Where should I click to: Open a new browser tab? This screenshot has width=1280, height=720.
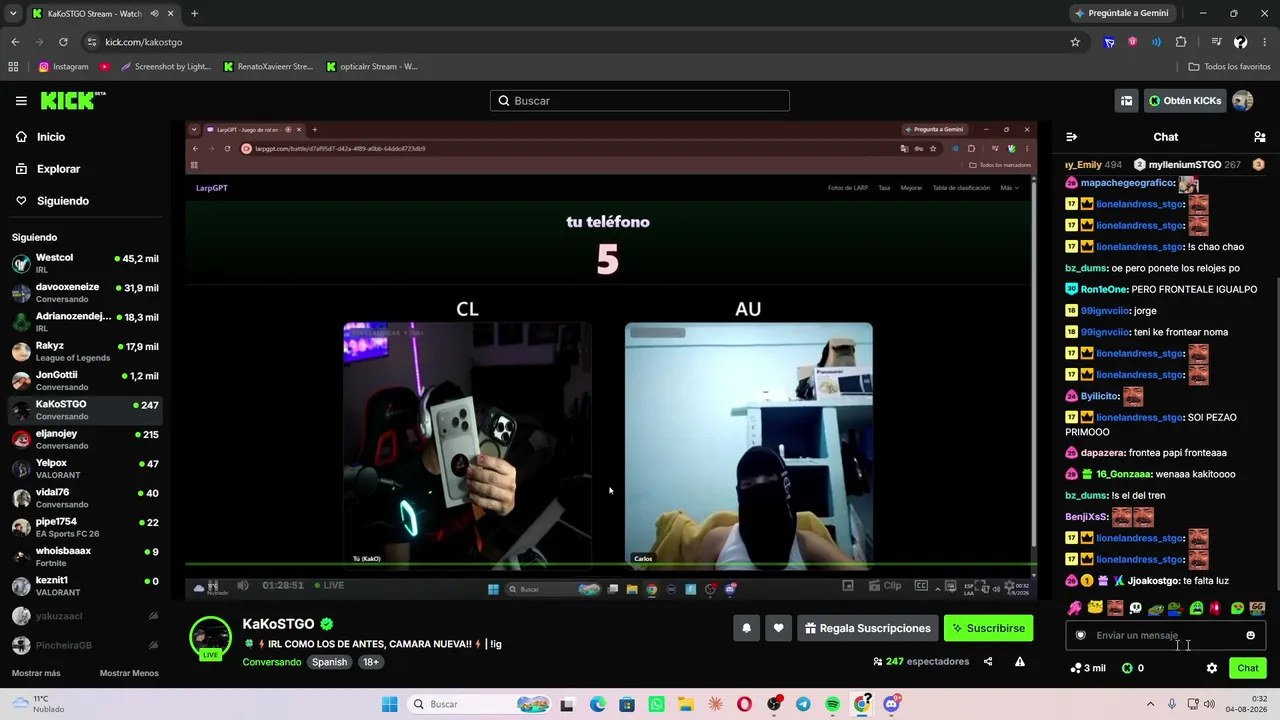coord(194,14)
